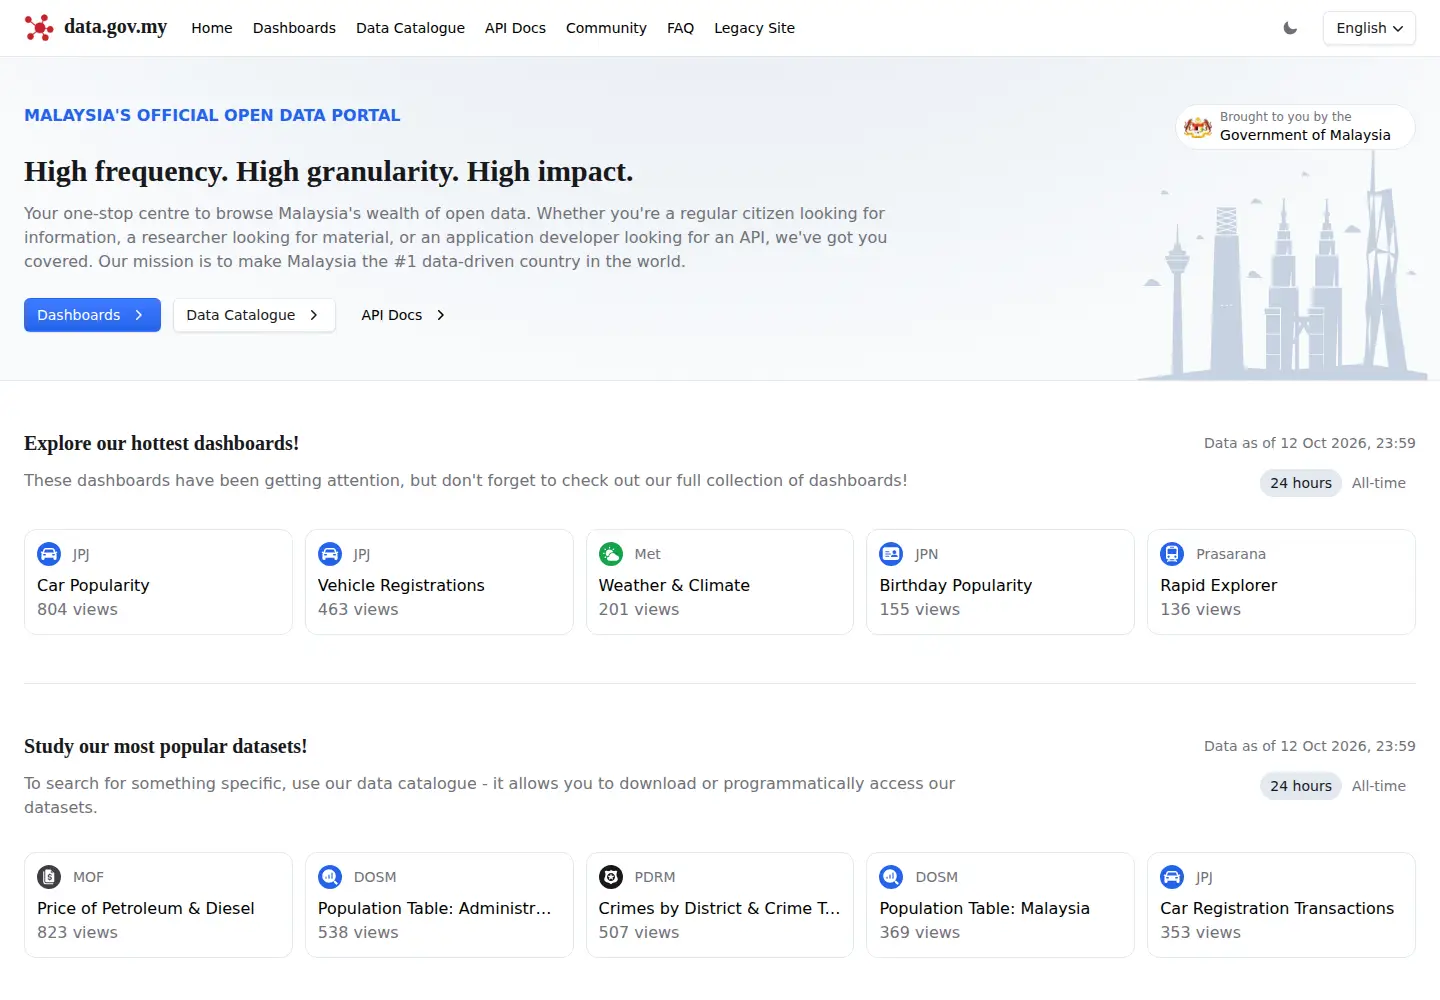Click DOSM icon on Population Table: Malaysia card
Viewport: 1440px width, 1000px height.
pos(891,877)
